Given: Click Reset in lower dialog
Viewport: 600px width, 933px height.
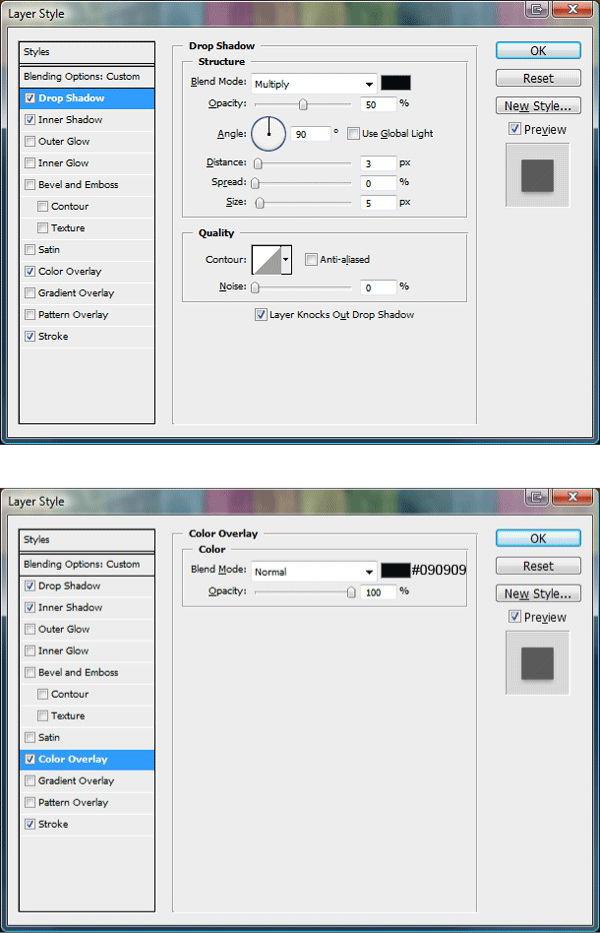Looking at the screenshot, I should [538, 566].
